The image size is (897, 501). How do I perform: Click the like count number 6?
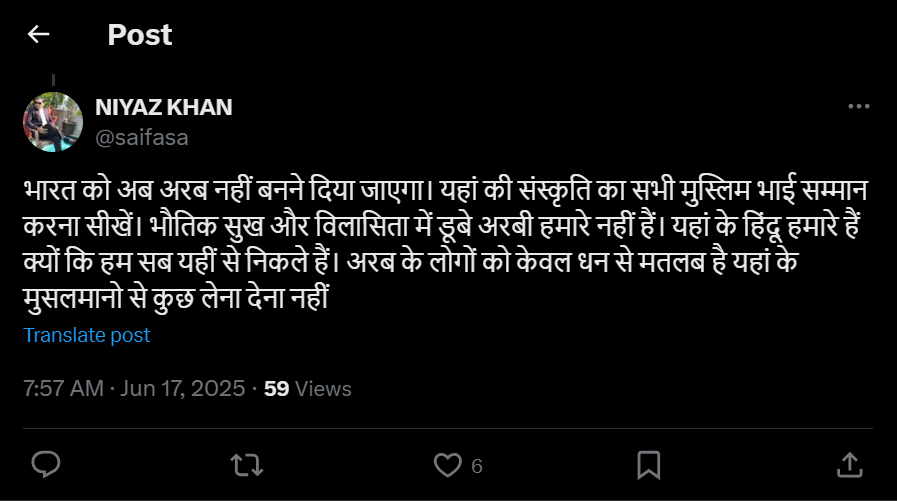tap(477, 466)
